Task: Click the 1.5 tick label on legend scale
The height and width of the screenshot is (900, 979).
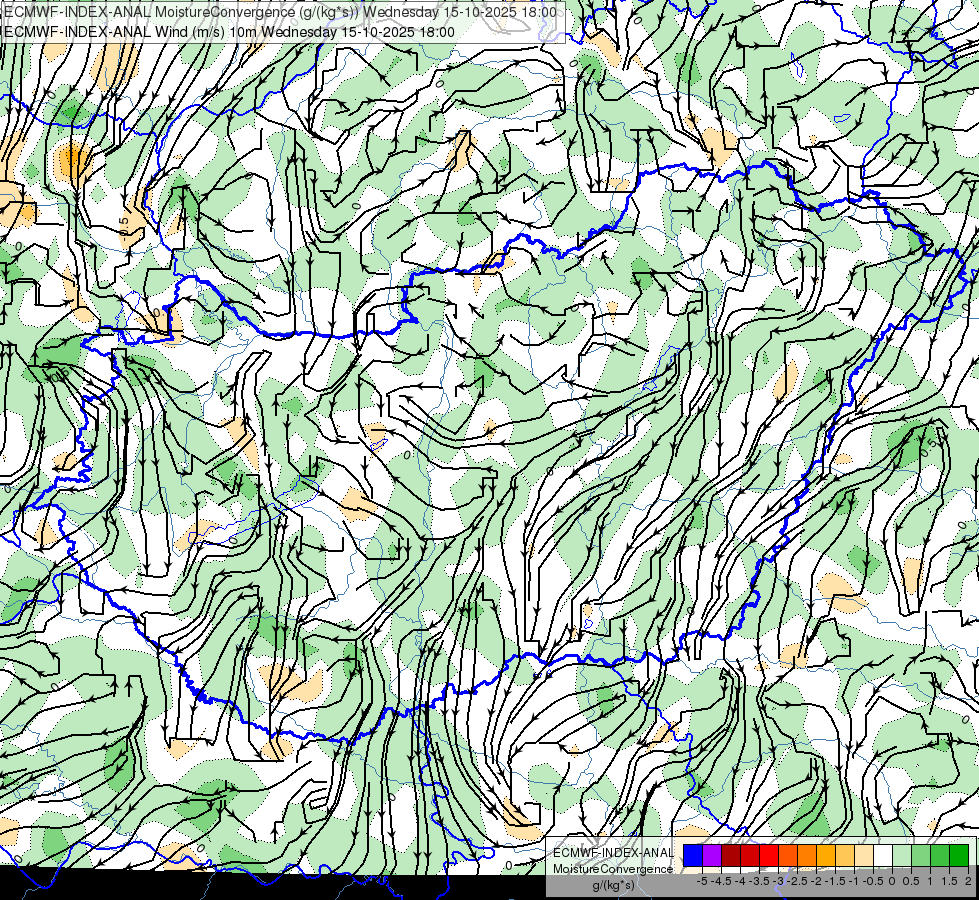Action: pyautogui.click(x=950, y=881)
